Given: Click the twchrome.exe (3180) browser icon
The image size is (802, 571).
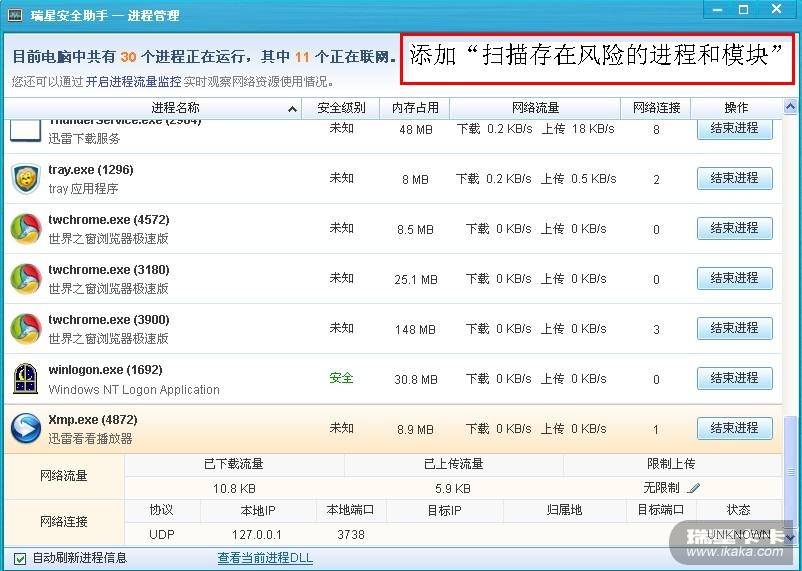Looking at the screenshot, I should [26, 279].
